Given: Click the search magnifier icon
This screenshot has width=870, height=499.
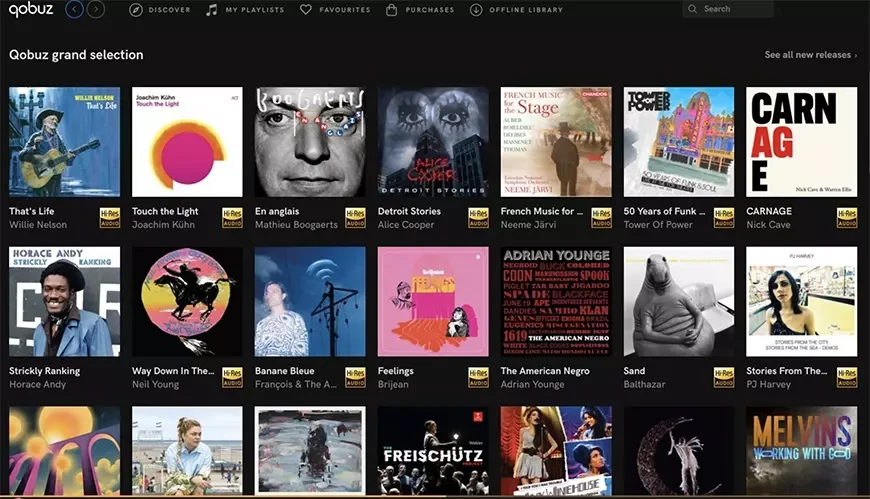Looking at the screenshot, I should click(x=693, y=9).
